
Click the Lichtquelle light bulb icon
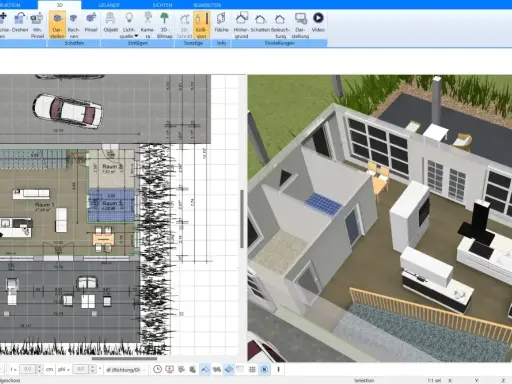(x=129, y=18)
